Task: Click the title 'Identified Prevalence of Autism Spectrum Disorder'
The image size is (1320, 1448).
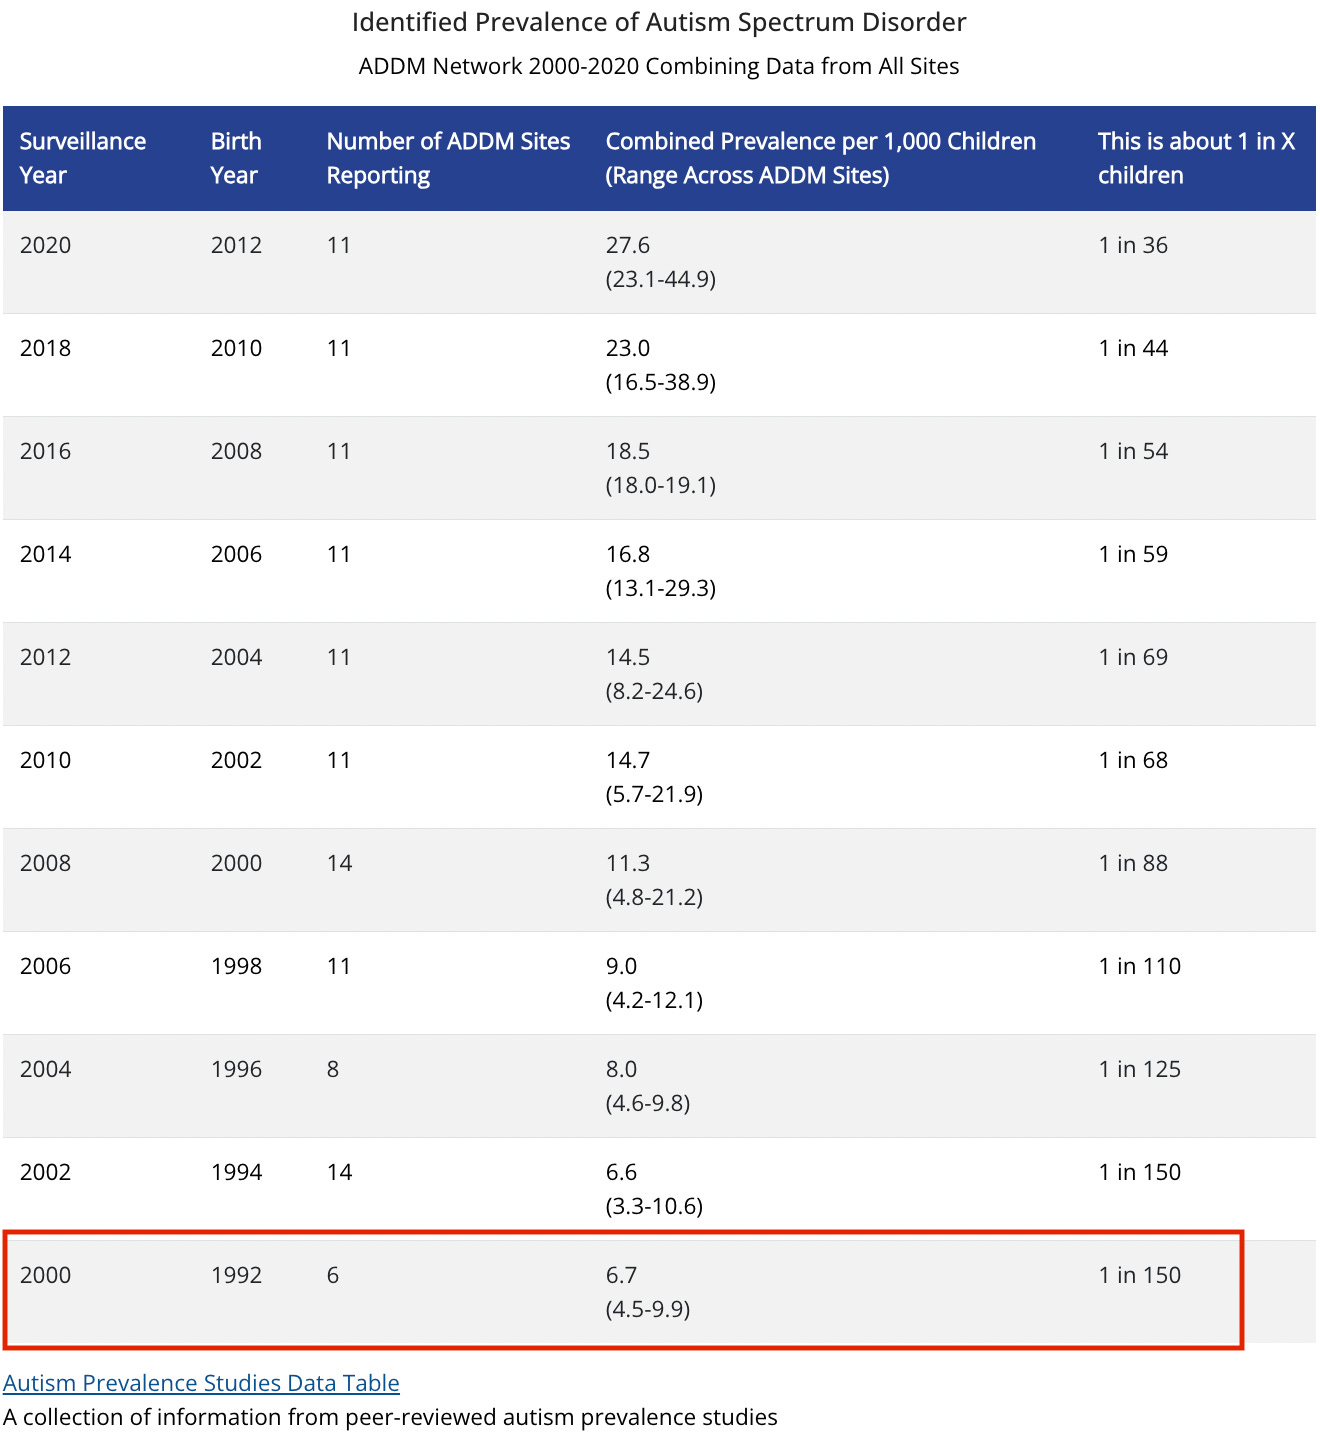Action: pos(659,22)
